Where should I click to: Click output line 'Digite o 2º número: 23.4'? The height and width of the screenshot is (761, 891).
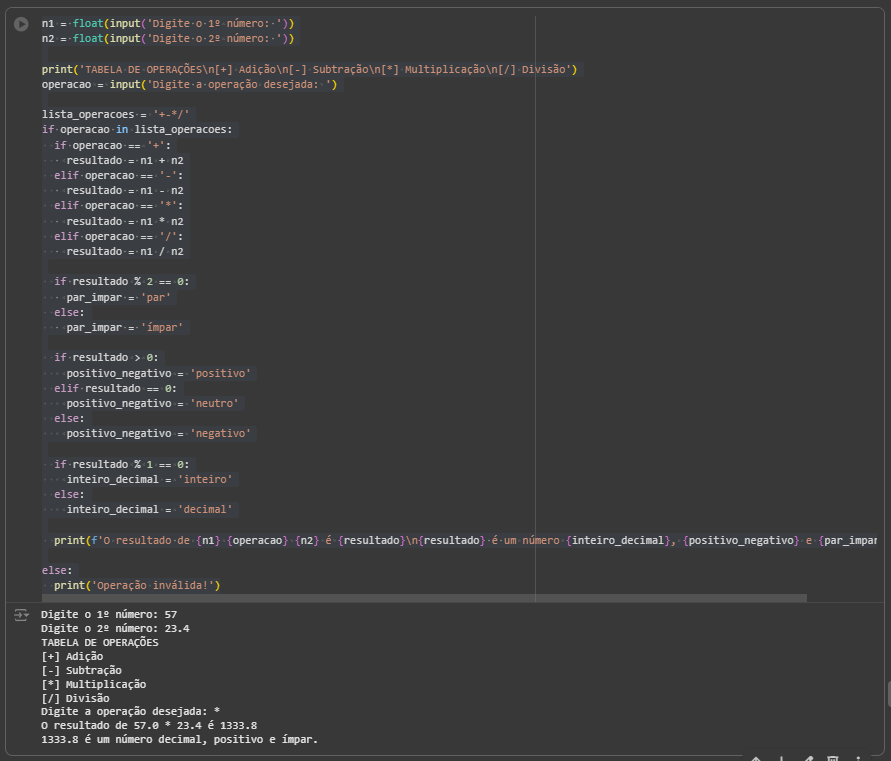pyautogui.click(x=115, y=629)
